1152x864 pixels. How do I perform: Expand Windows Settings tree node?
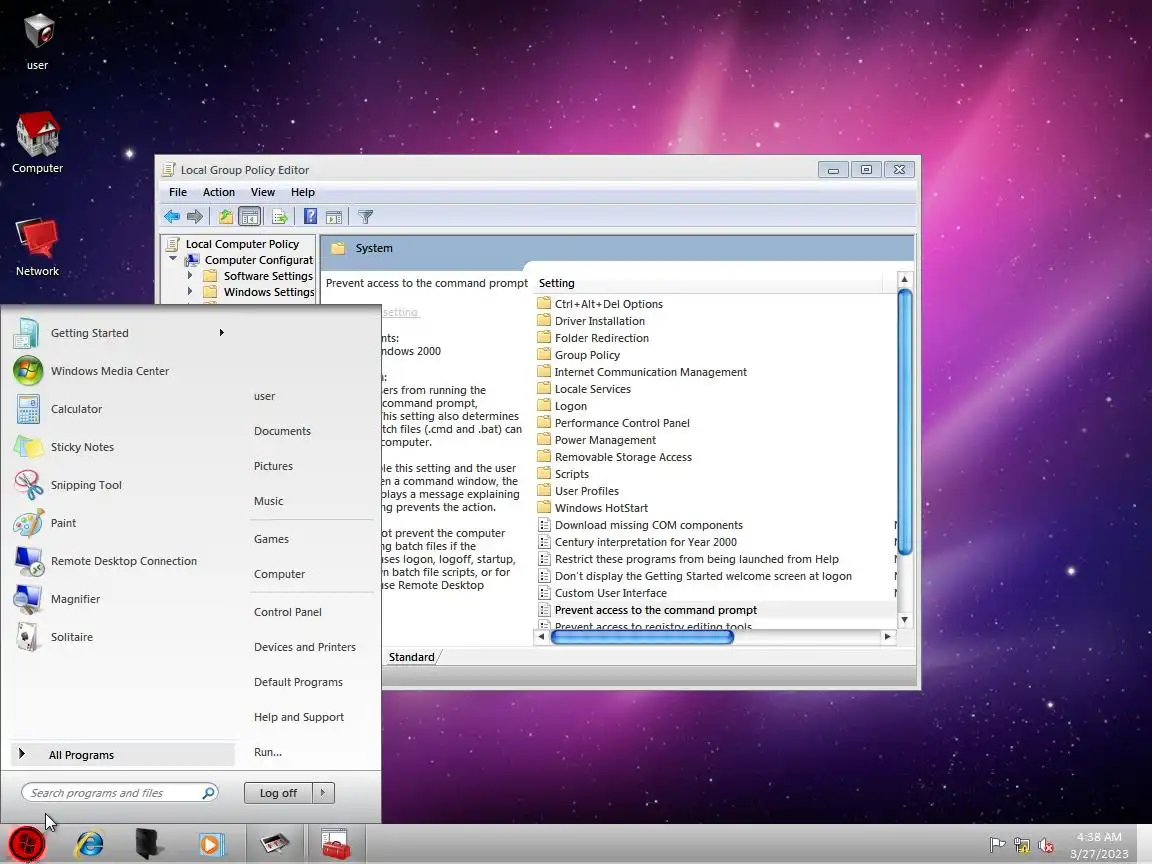(x=190, y=292)
